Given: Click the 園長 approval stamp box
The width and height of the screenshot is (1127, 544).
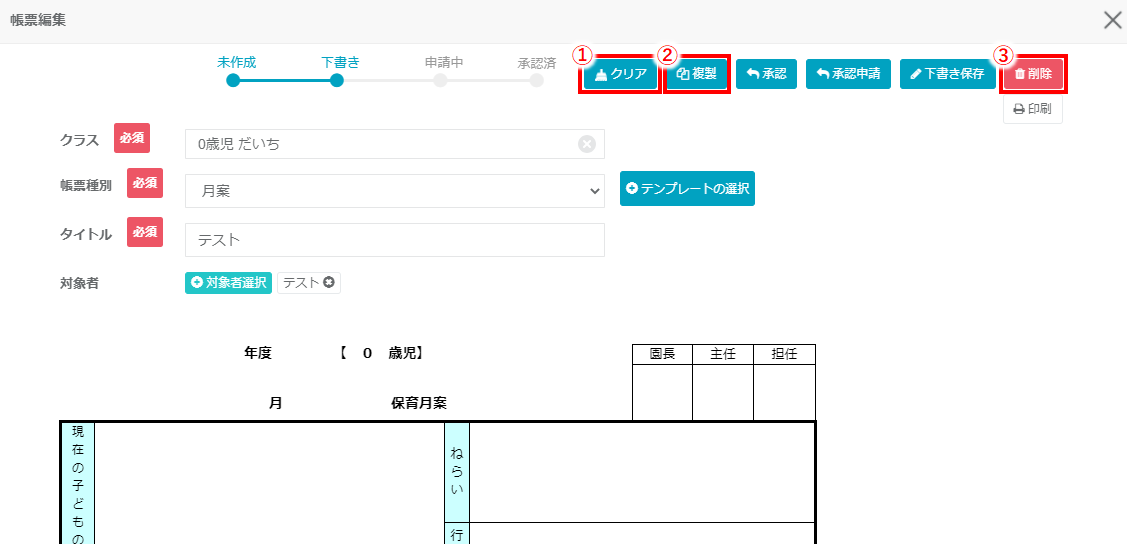Looking at the screenshot, I should pyautogui.click(x=662, y=392).
